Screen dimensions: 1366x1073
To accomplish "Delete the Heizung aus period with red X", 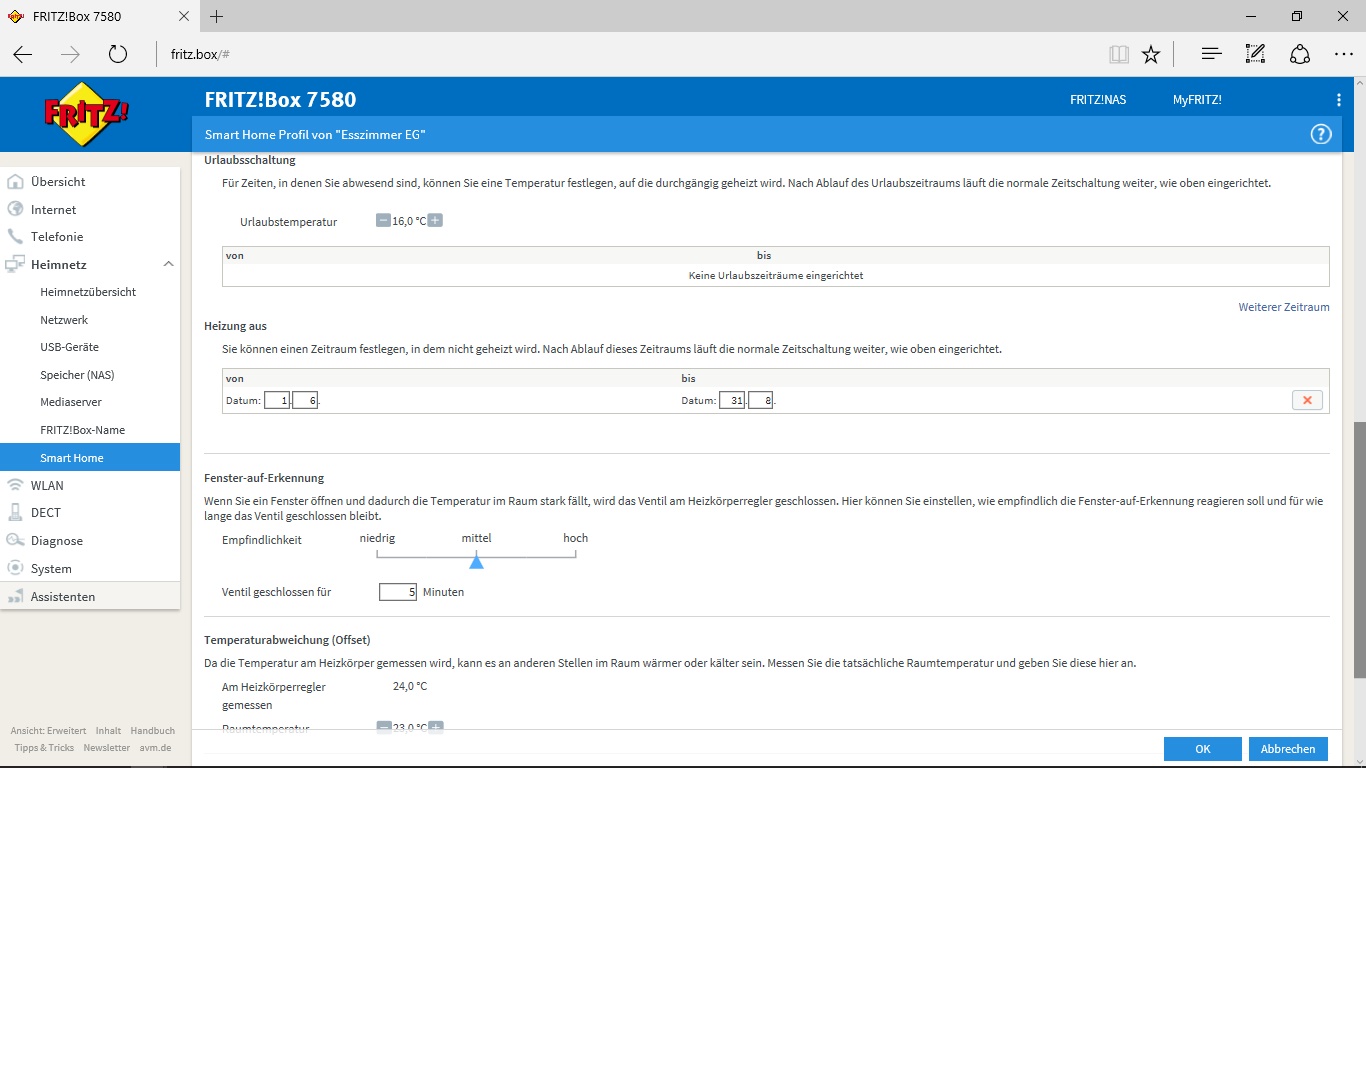I will (1307, 400).
